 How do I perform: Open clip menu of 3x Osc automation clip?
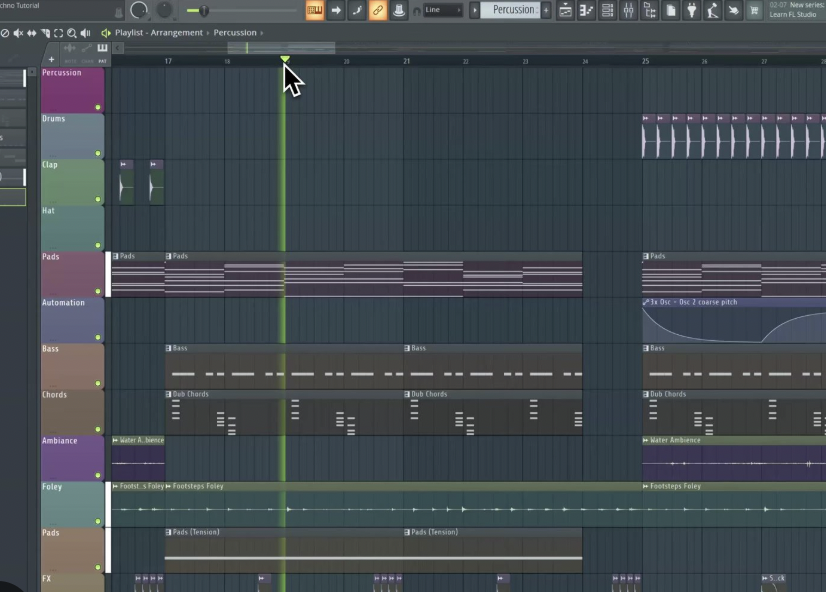pyautogui.click(x=646, y=302)
